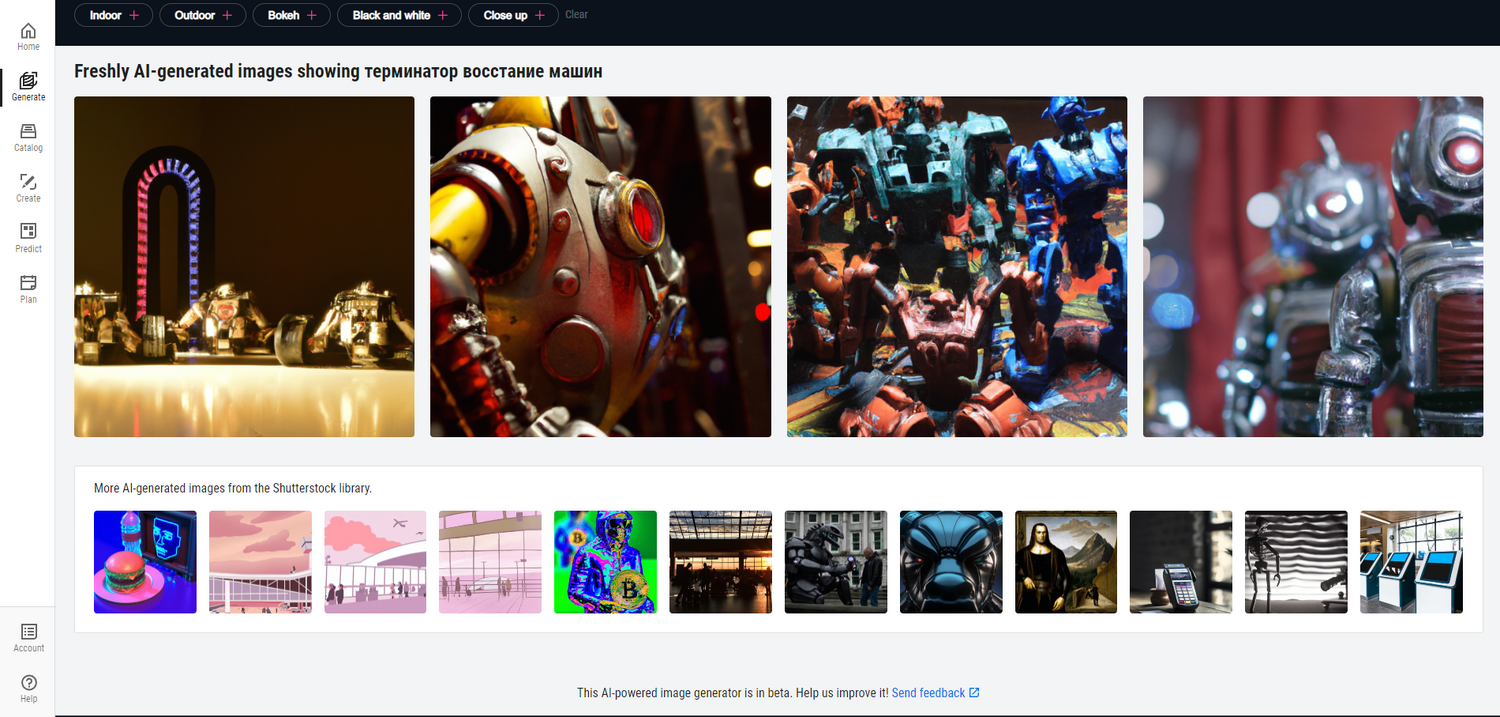This screenshot has height=717, width=1500.
Task: Clear the selected style tags
Action: pyautogui.click(x=576, y=15)
